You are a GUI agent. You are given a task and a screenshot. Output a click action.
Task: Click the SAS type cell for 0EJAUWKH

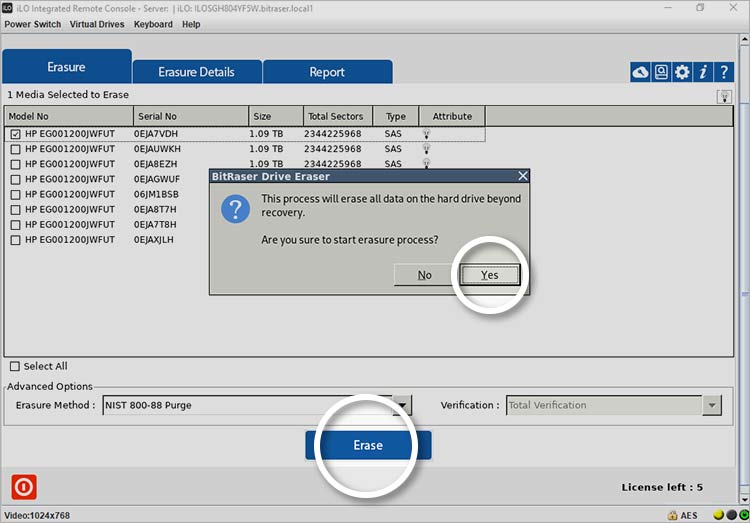(393, 149)
